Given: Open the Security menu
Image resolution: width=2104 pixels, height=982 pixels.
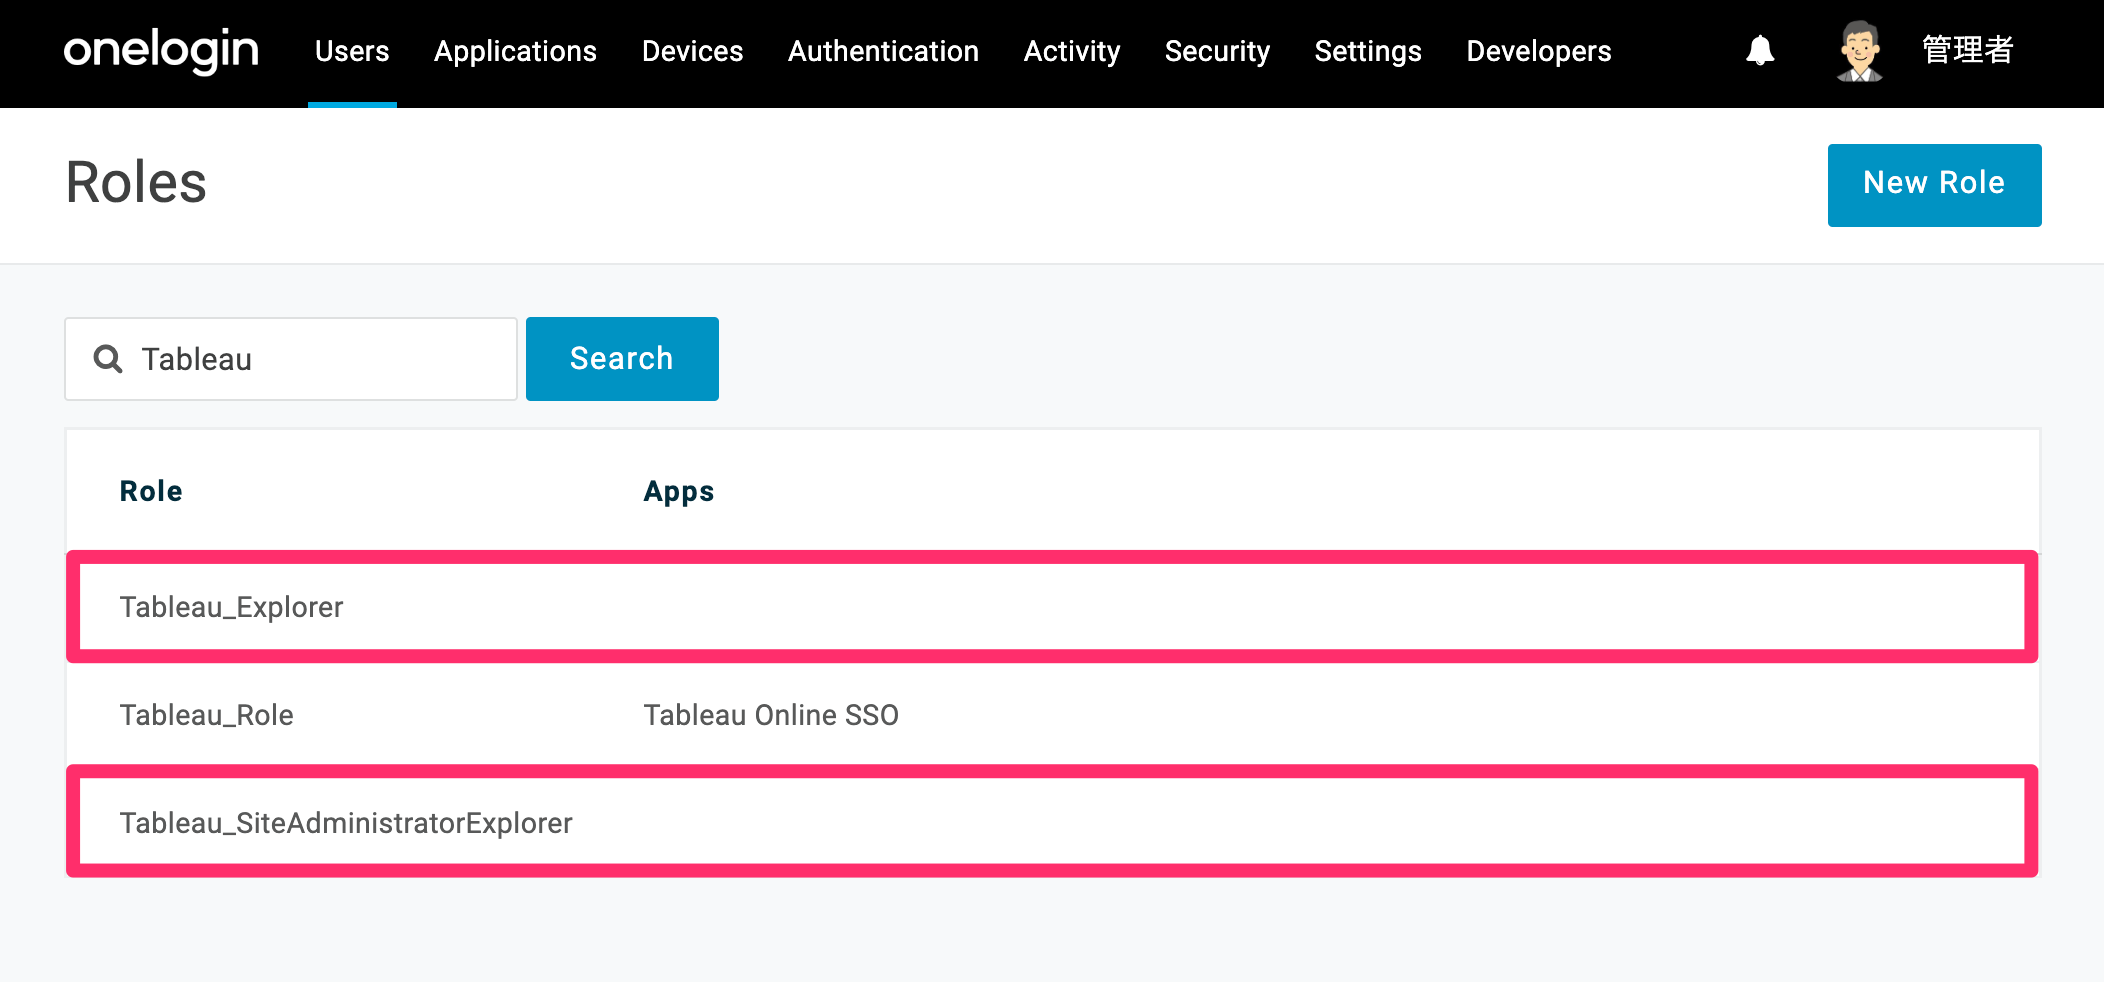Looking at the screenshot, I should point(1217,51).
